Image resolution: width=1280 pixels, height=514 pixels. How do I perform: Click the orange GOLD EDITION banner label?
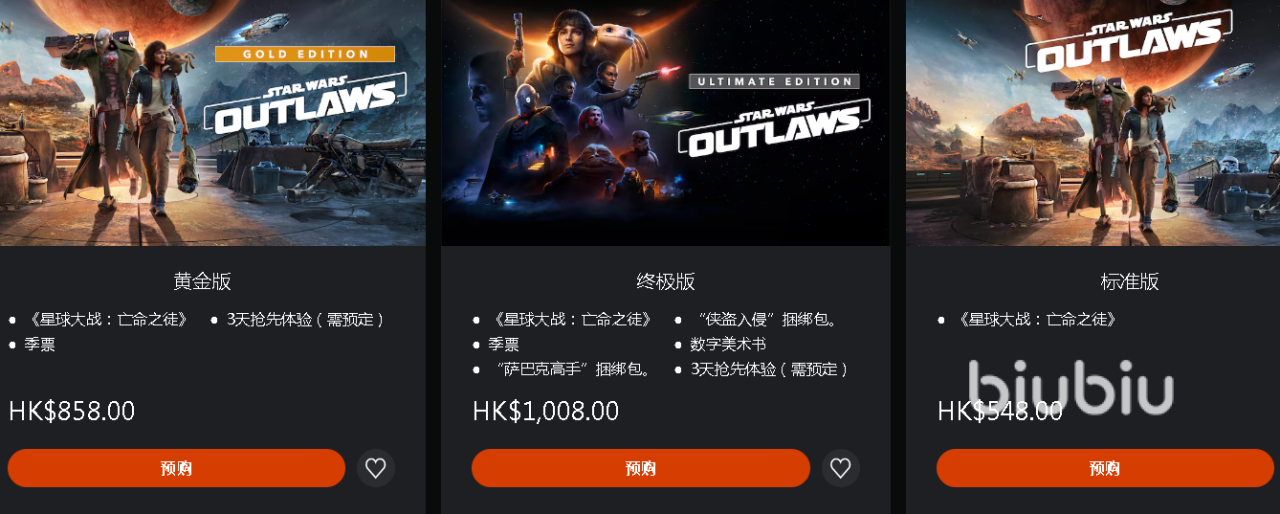click(x=305, y=54)
